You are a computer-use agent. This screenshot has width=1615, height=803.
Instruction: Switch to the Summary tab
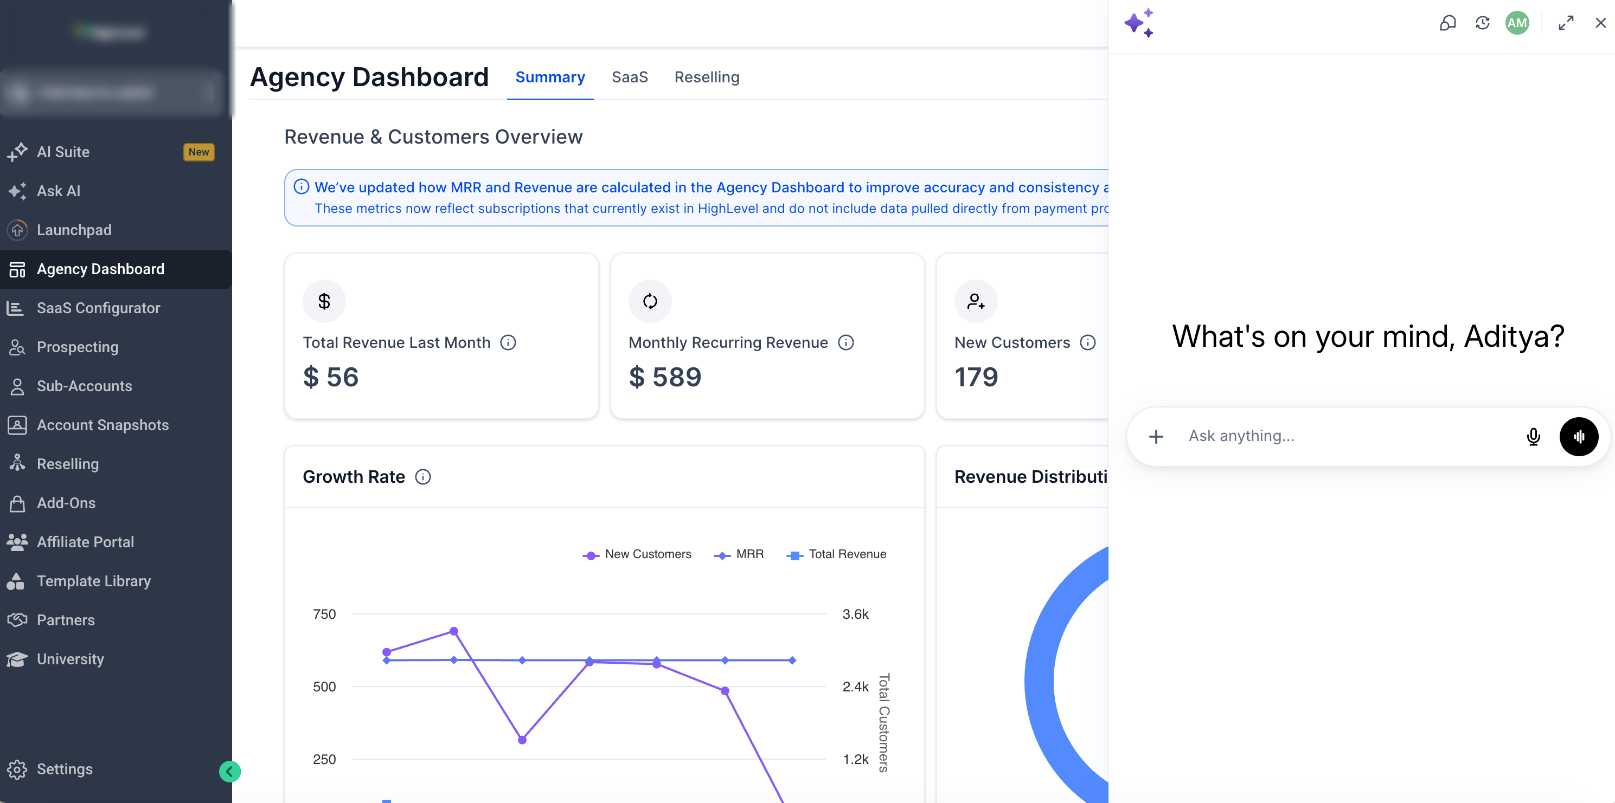click(x=550, y=77)
